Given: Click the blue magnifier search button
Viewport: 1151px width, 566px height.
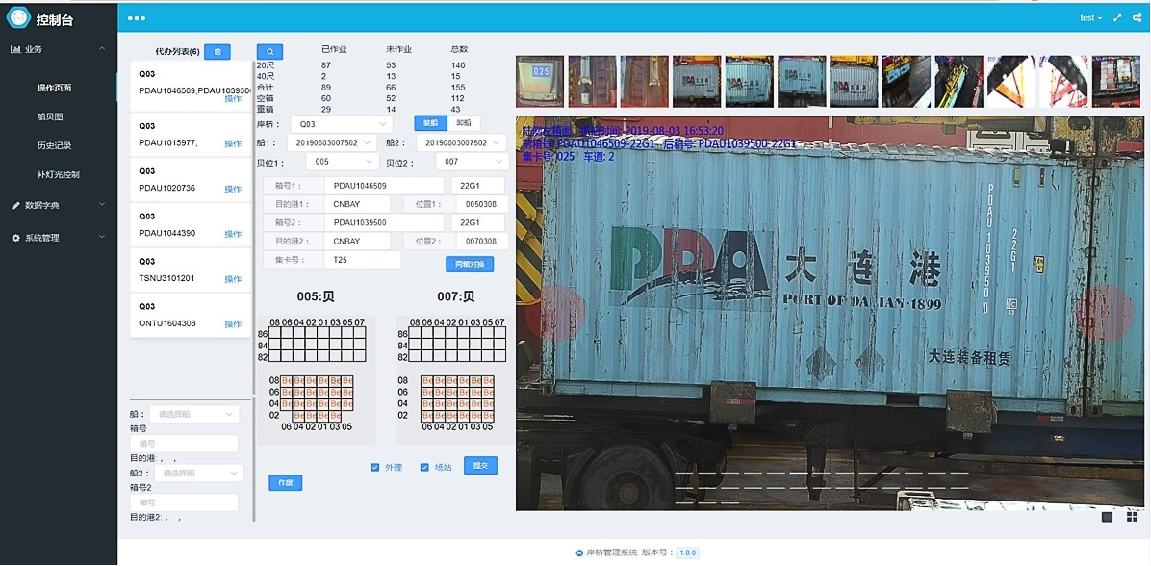Looking at the screenshot, I should 270,52.
